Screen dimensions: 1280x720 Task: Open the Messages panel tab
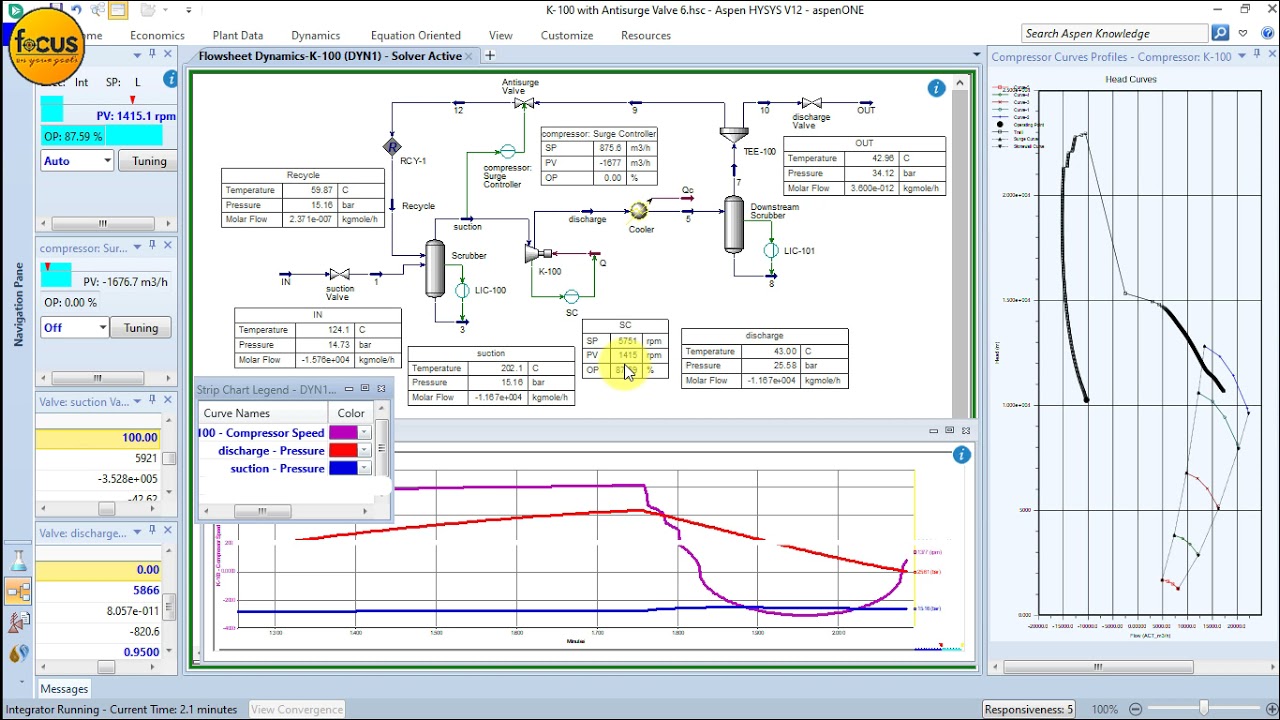pyautogui.click(x=64, y=689)
